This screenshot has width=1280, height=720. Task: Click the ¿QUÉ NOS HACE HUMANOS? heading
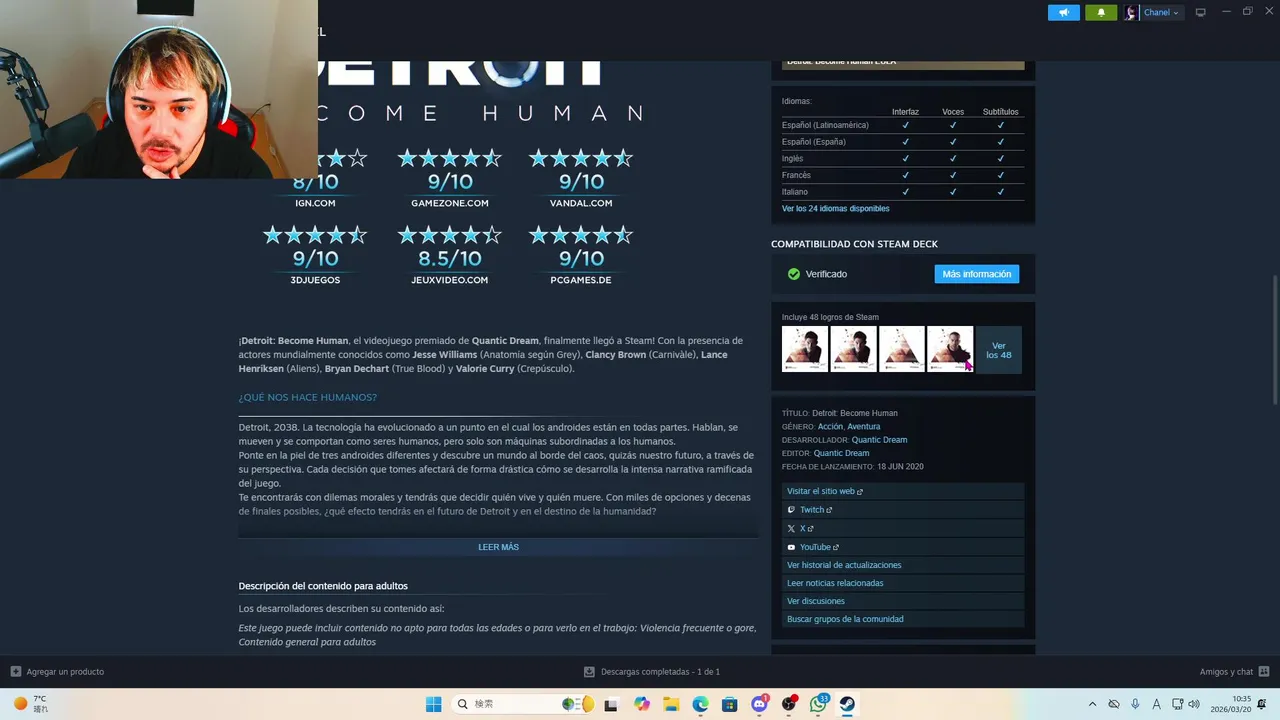[x=307, y=397]
